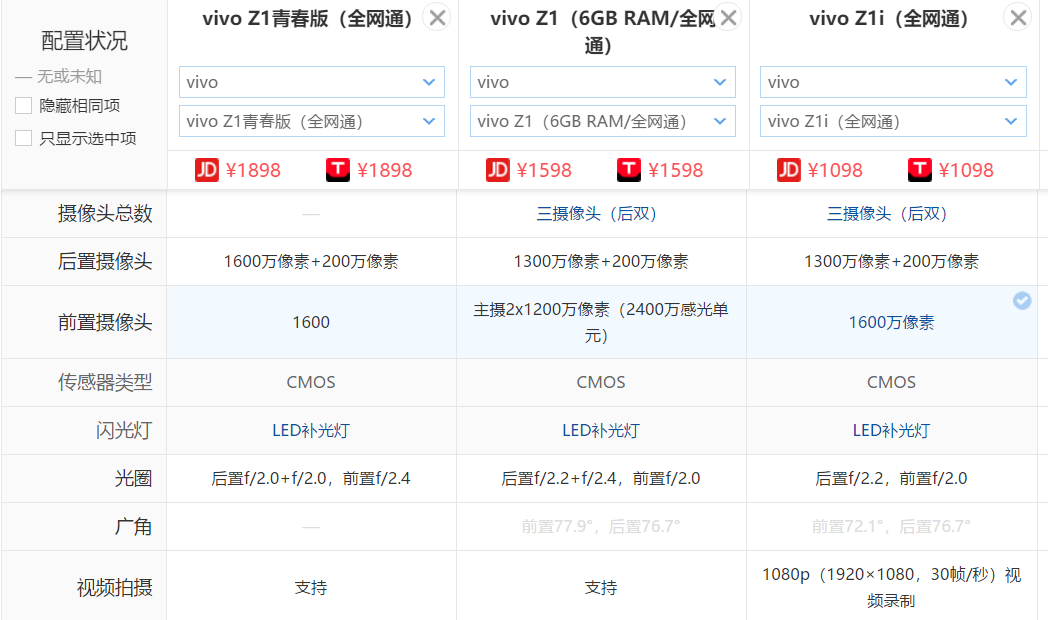Open brand dropdown above vivo Z1青春版 model
The image size is (1048, 620).
click(311, 82)
